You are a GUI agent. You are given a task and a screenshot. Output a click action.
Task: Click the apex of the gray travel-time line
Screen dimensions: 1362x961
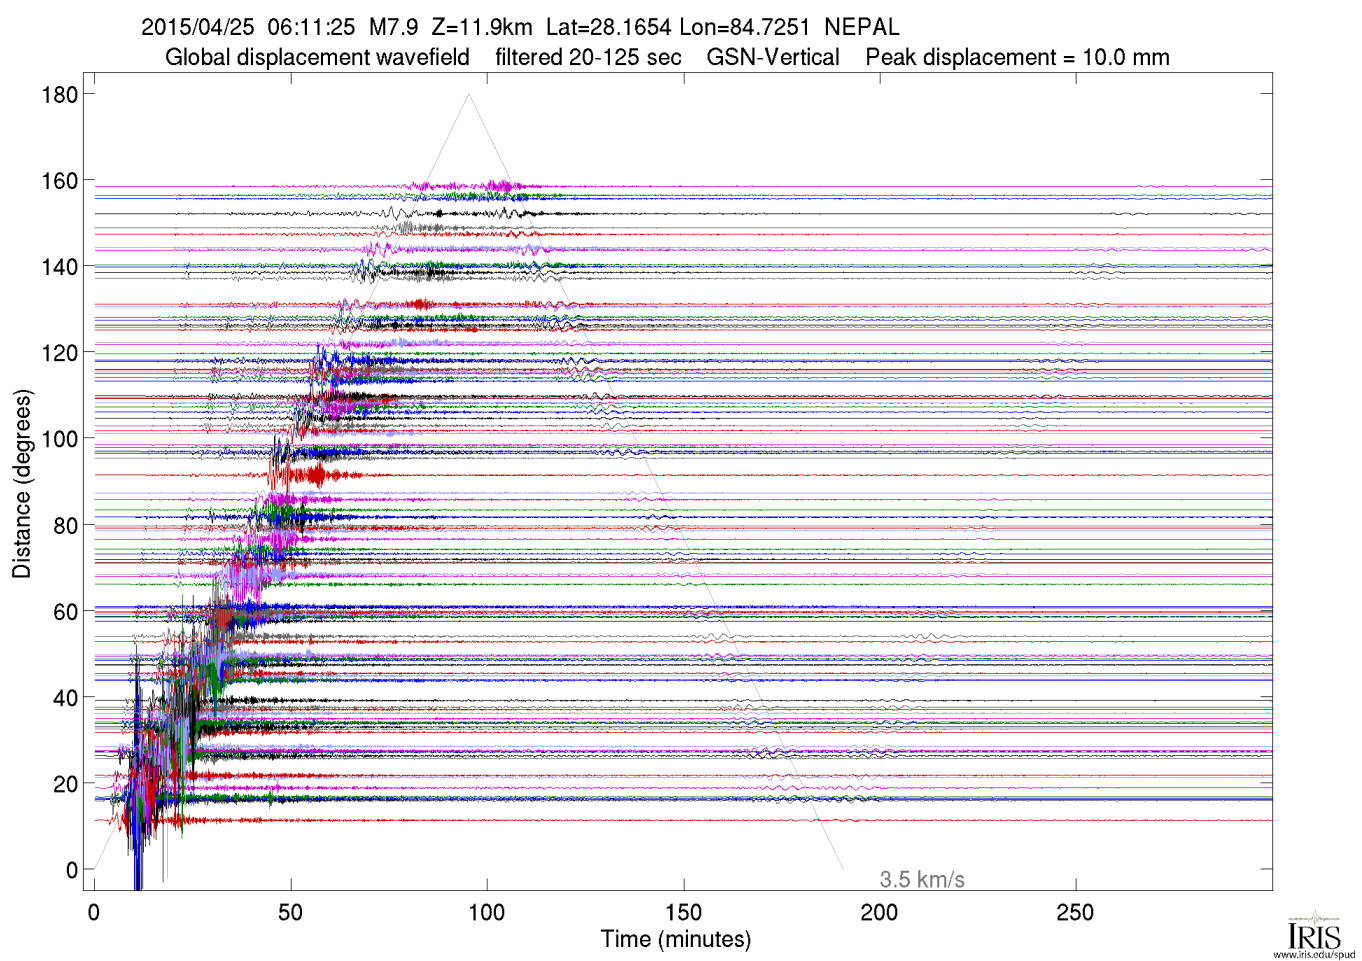click(x=468, y=94)
